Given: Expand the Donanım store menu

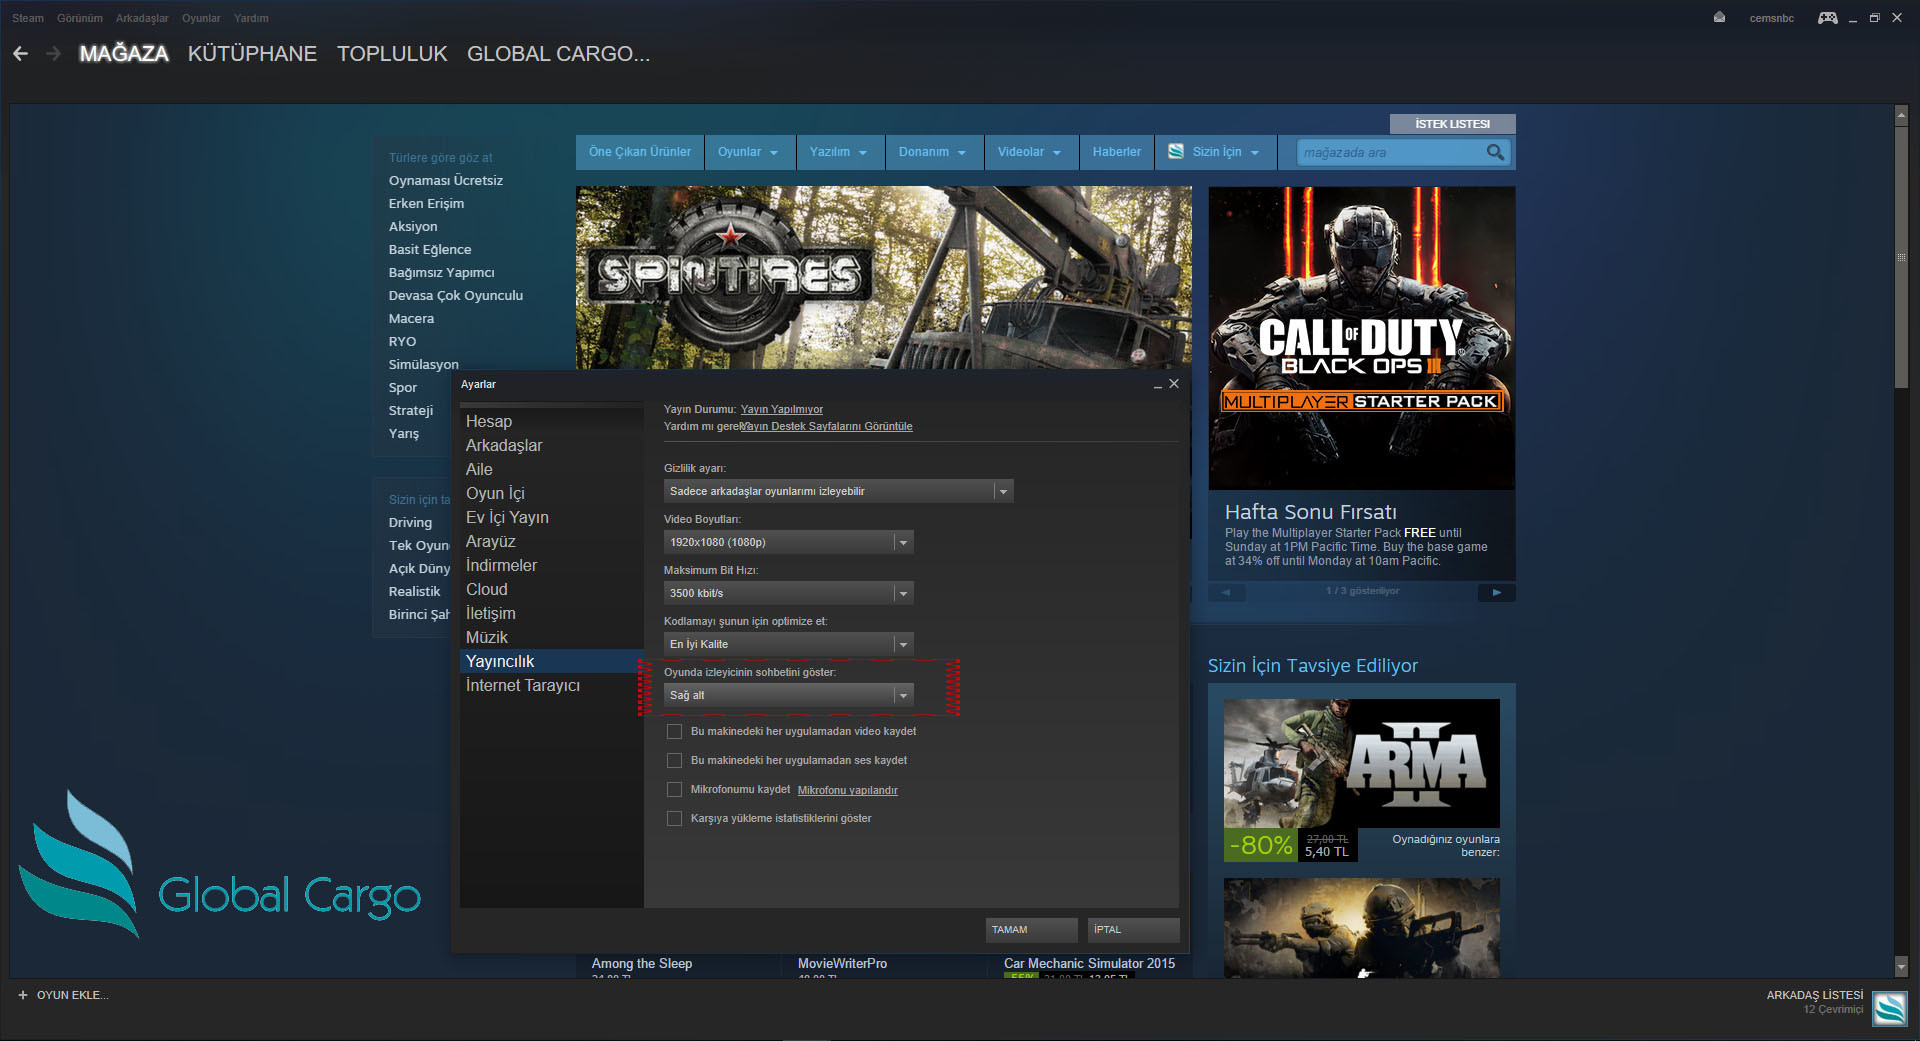Looking at the screenshot, I should point(934,152).
